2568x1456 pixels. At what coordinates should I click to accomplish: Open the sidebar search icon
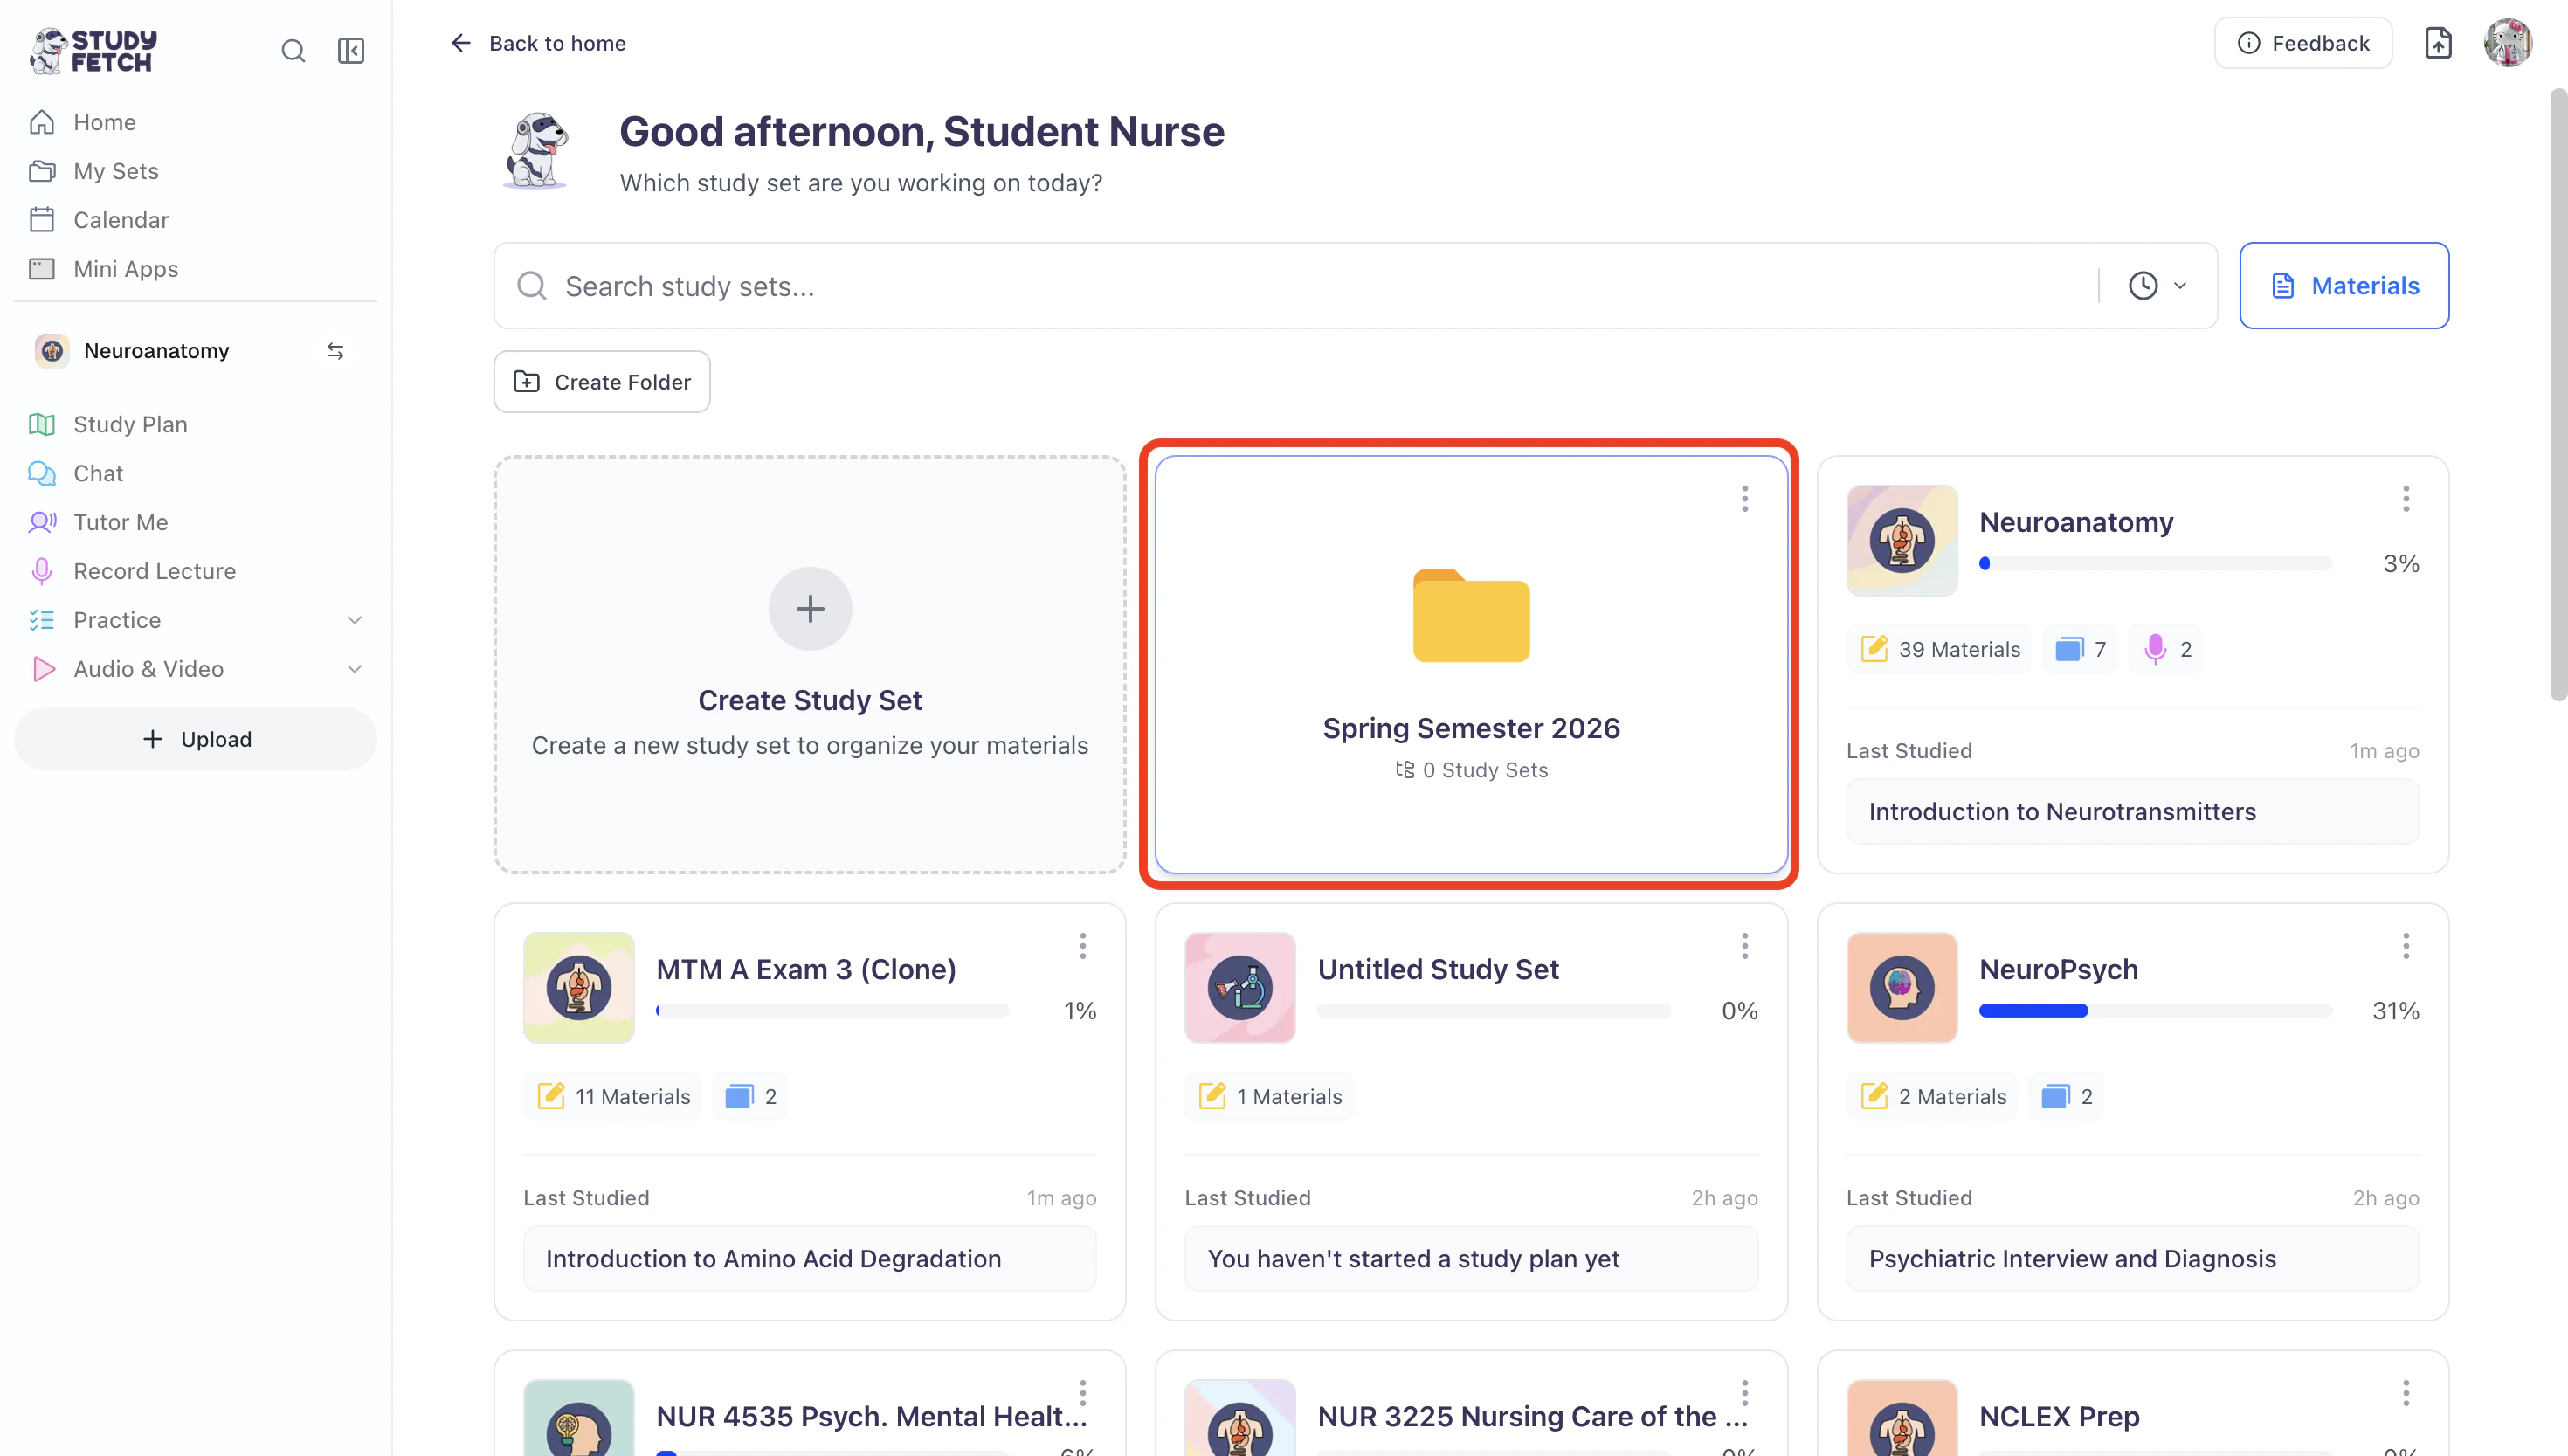[x=293, y=51]
